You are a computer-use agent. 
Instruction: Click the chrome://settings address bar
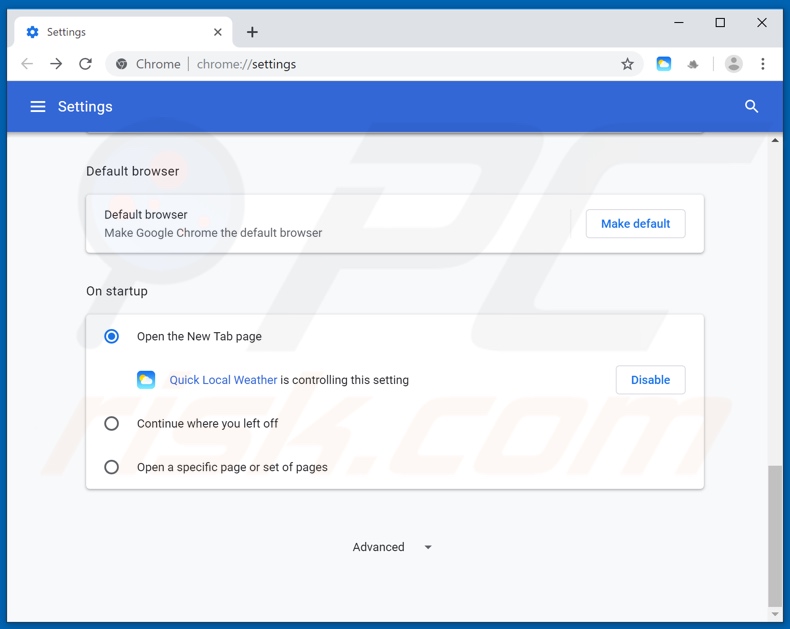(x=400, y=64)
